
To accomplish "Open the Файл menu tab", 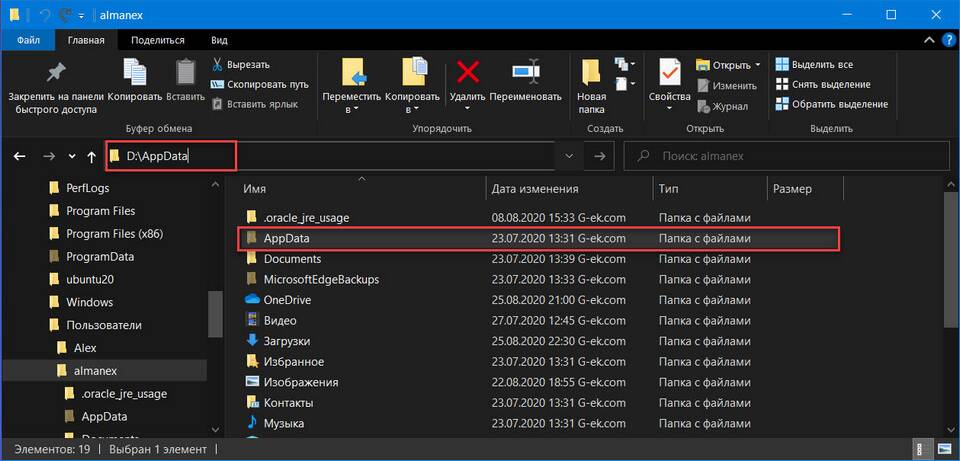I will (28, 40).
